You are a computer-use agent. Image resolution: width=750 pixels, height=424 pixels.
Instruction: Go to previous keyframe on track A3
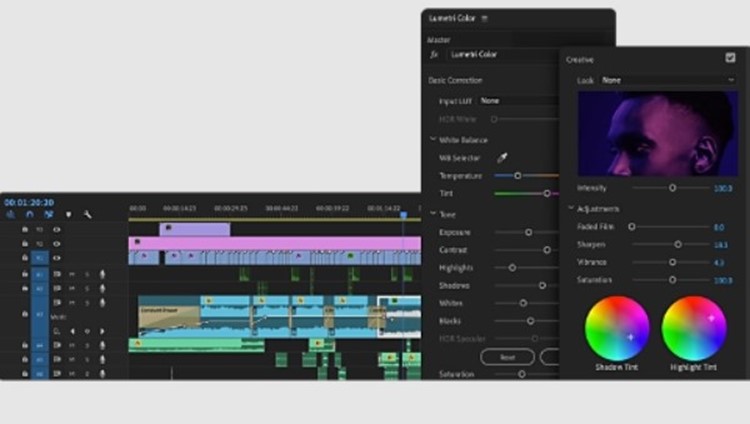pos(73,331)
